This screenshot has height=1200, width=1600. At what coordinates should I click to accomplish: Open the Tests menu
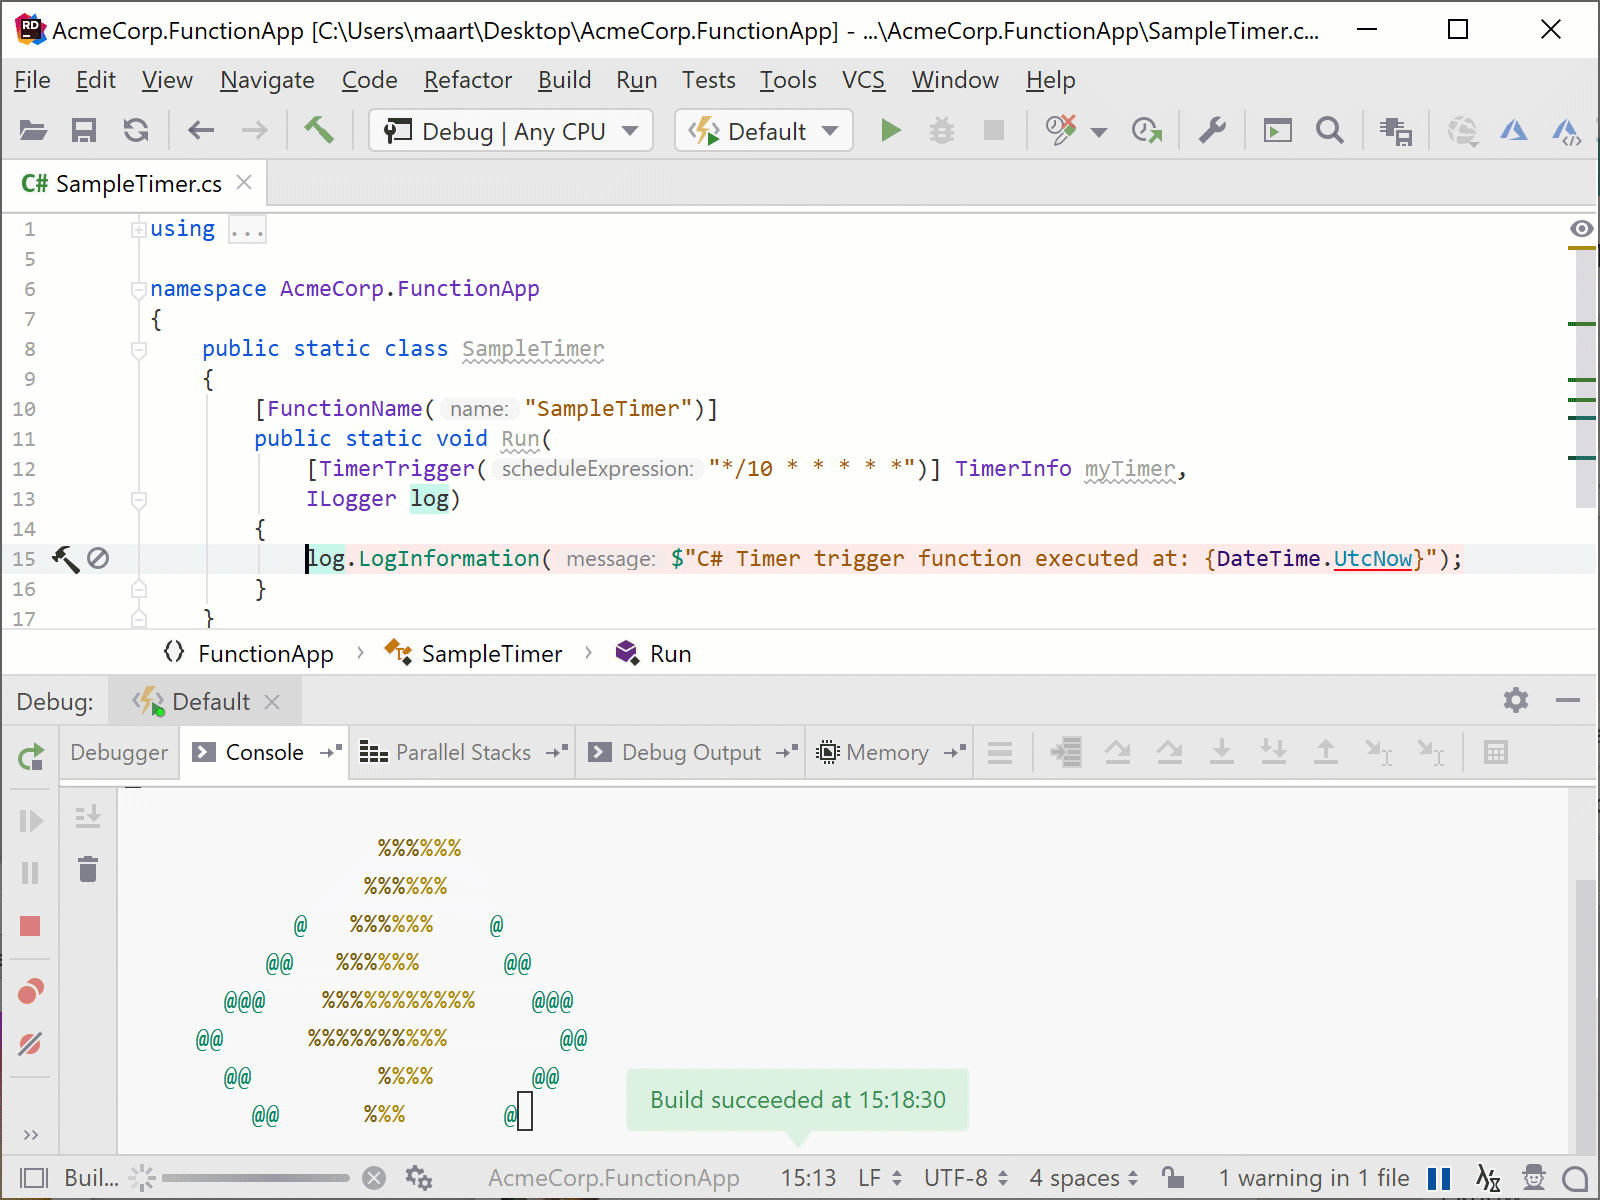click(708, 80)
